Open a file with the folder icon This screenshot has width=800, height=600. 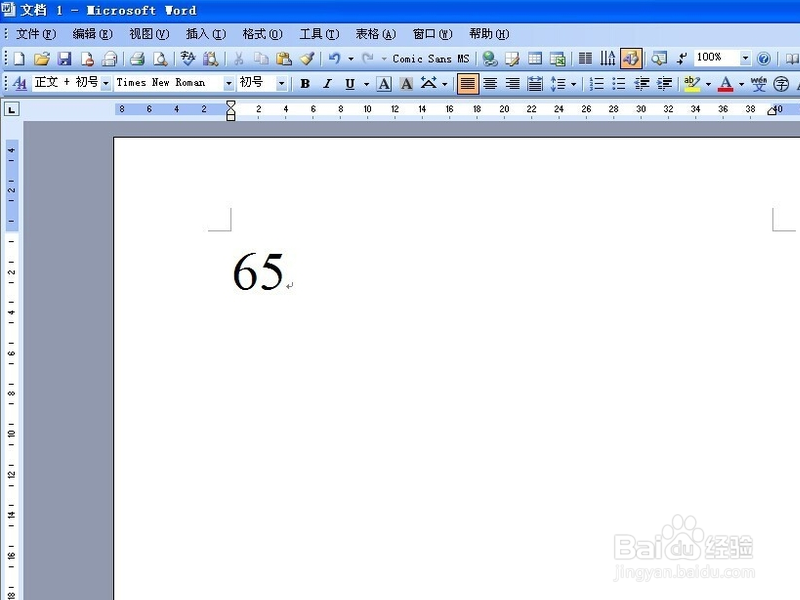[x=42, y=59]
